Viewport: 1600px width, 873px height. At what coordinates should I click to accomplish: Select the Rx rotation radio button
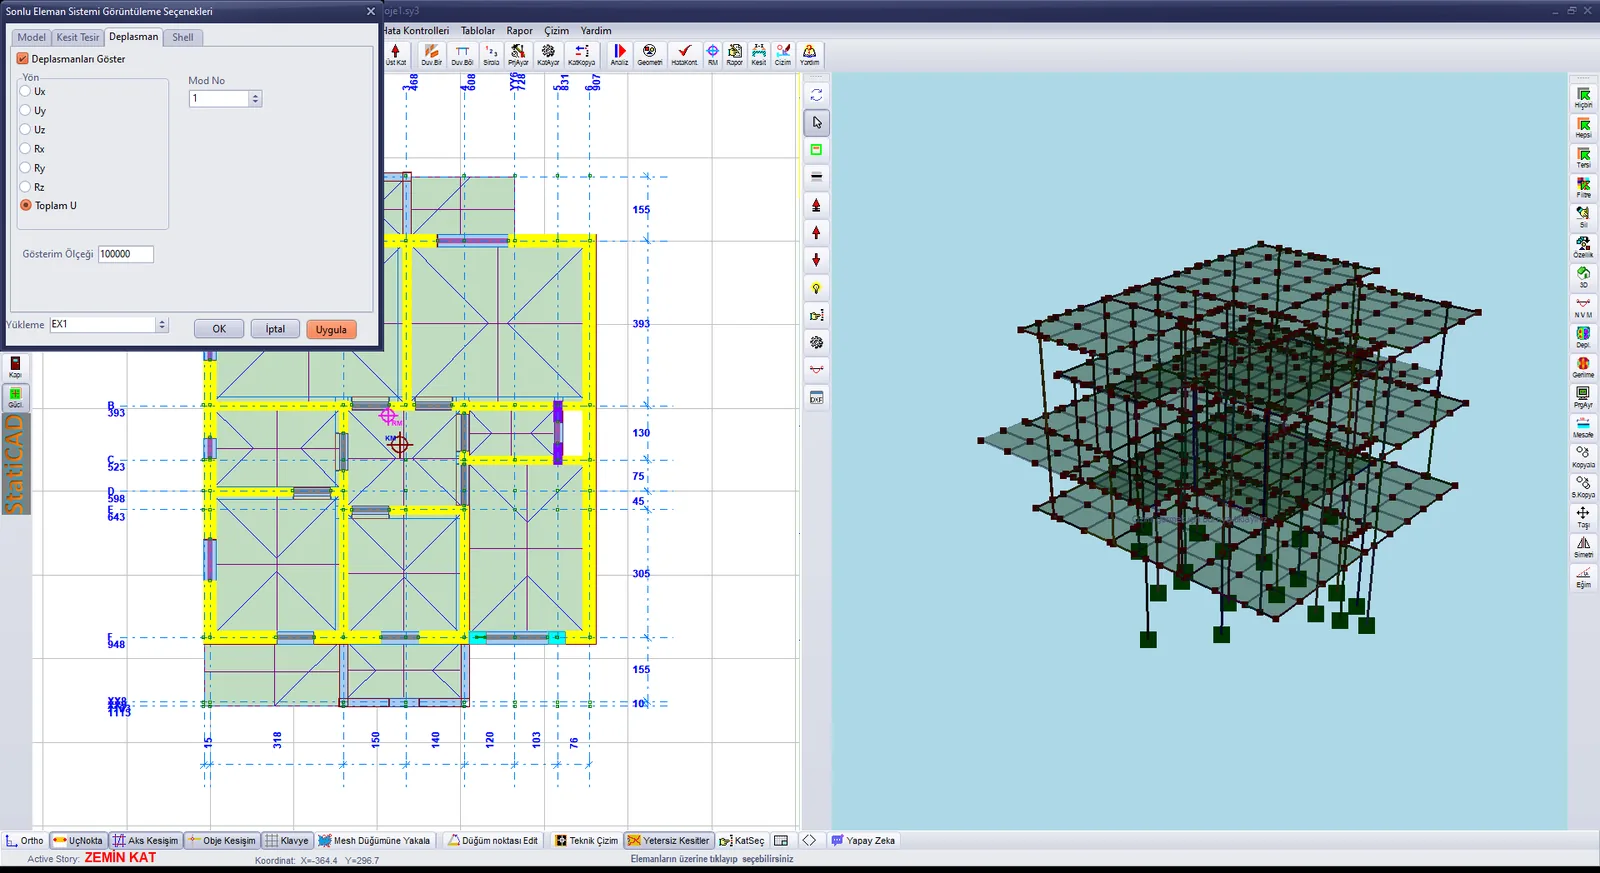tap(26, 148)
